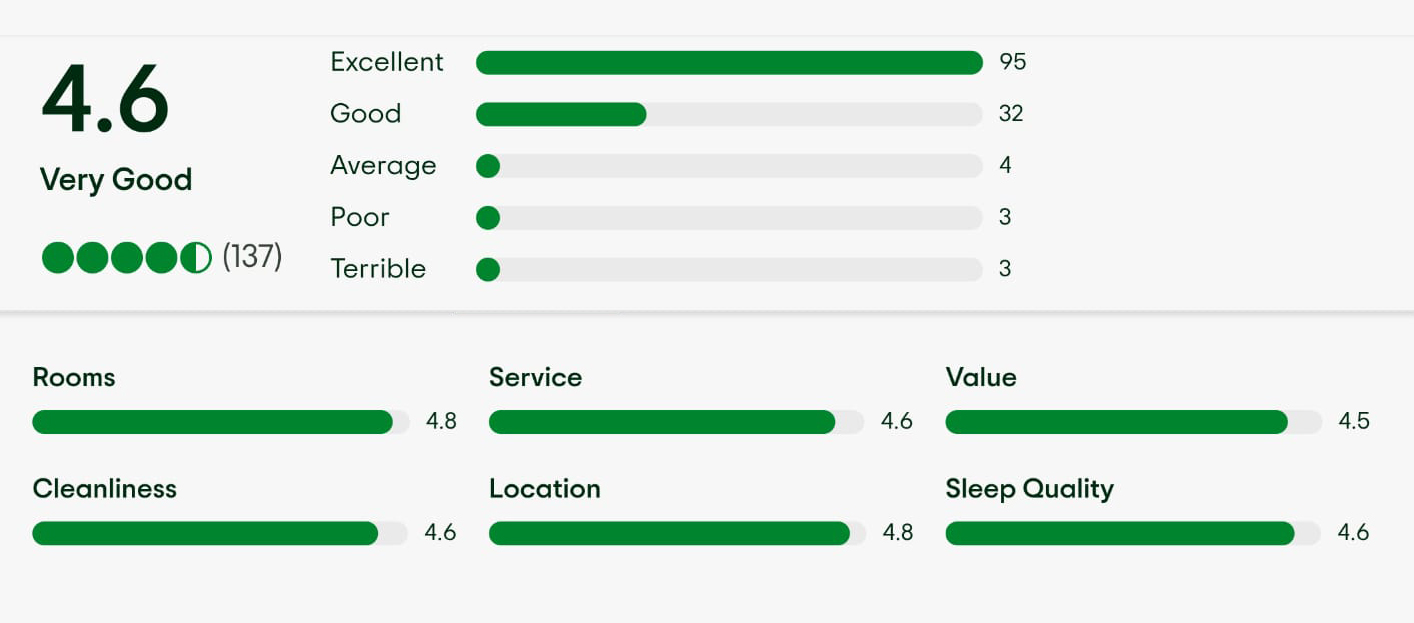Click the Excellent rating progress bar

729,63
